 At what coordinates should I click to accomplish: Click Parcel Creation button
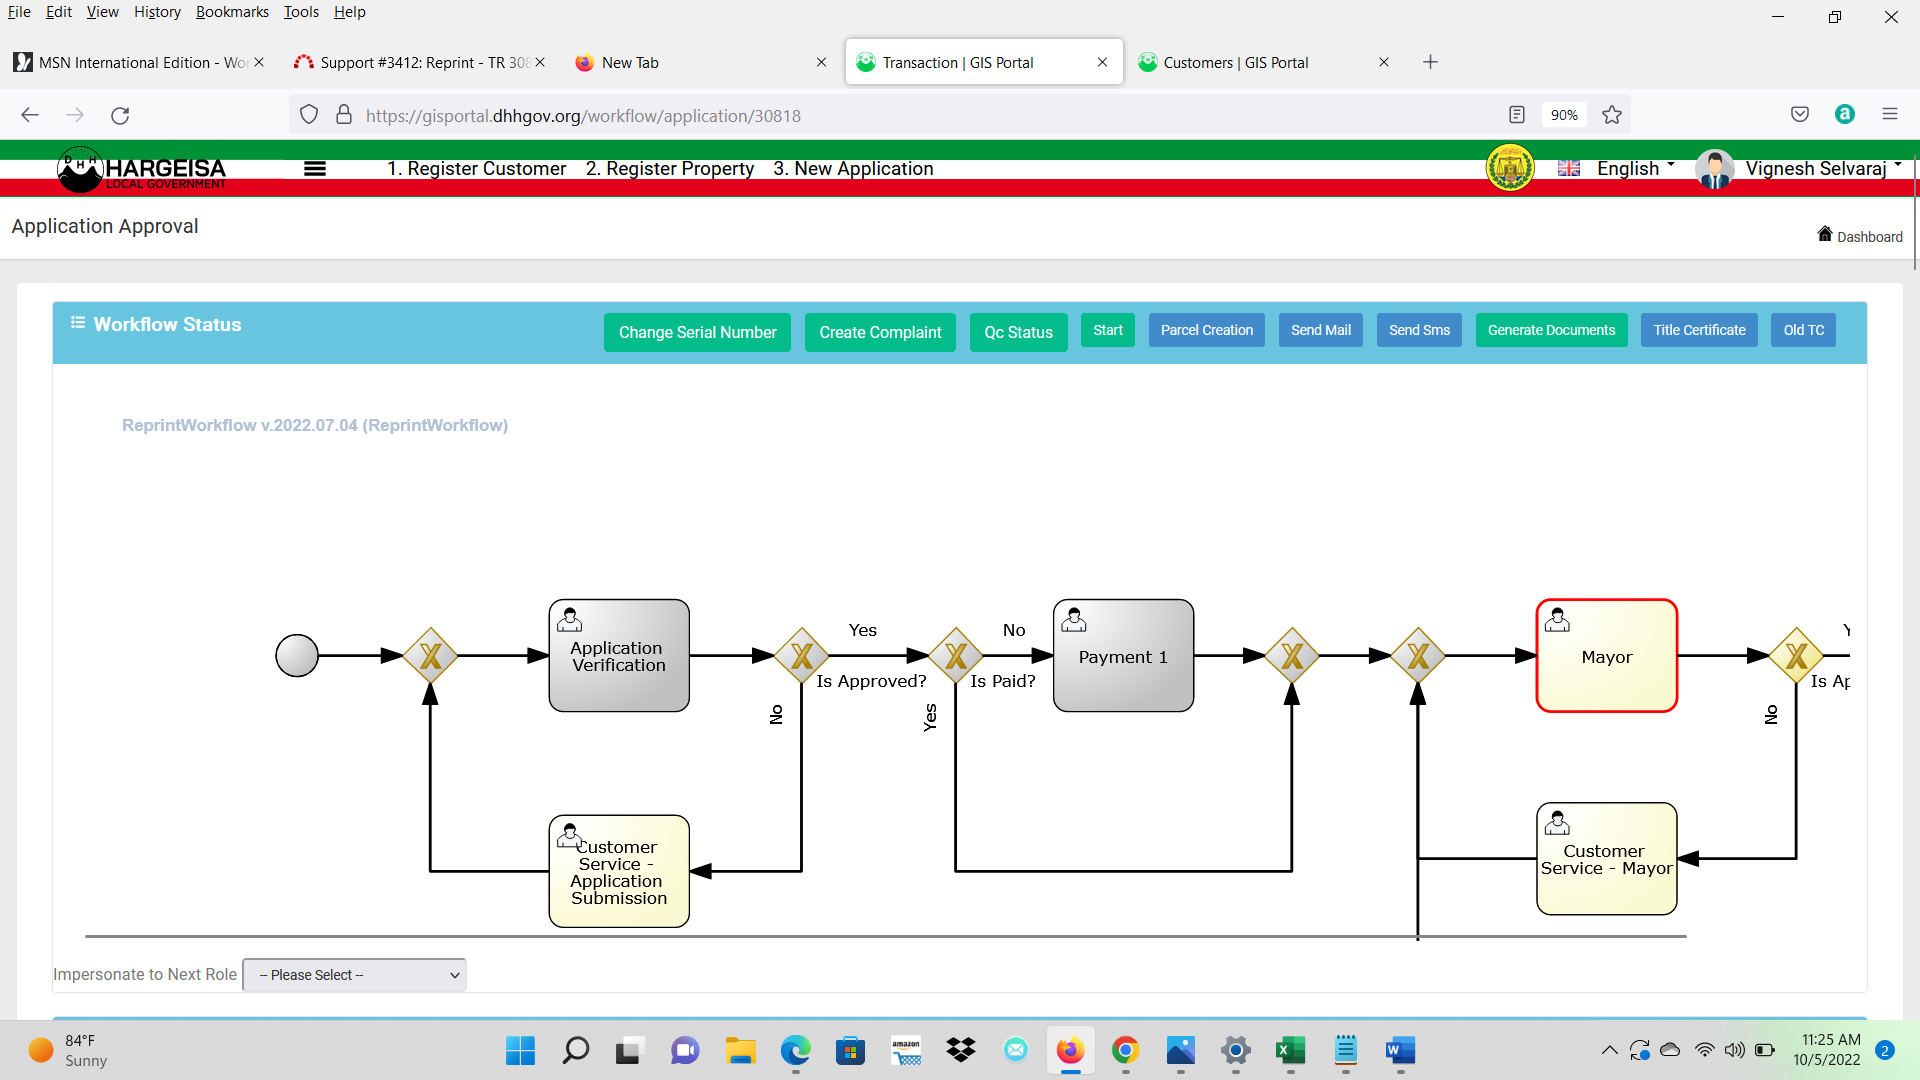tap(1207, 330)
